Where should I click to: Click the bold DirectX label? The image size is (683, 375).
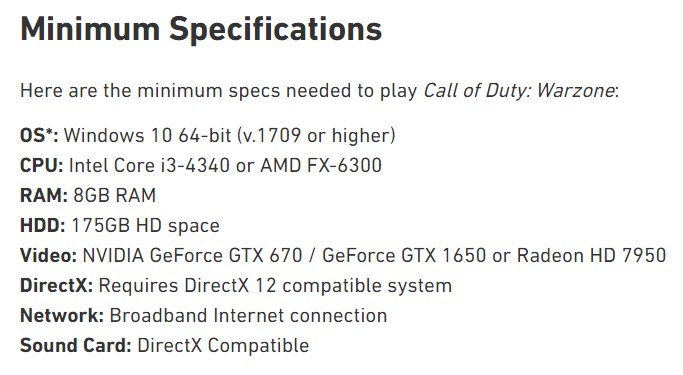[x=56, y=286]
